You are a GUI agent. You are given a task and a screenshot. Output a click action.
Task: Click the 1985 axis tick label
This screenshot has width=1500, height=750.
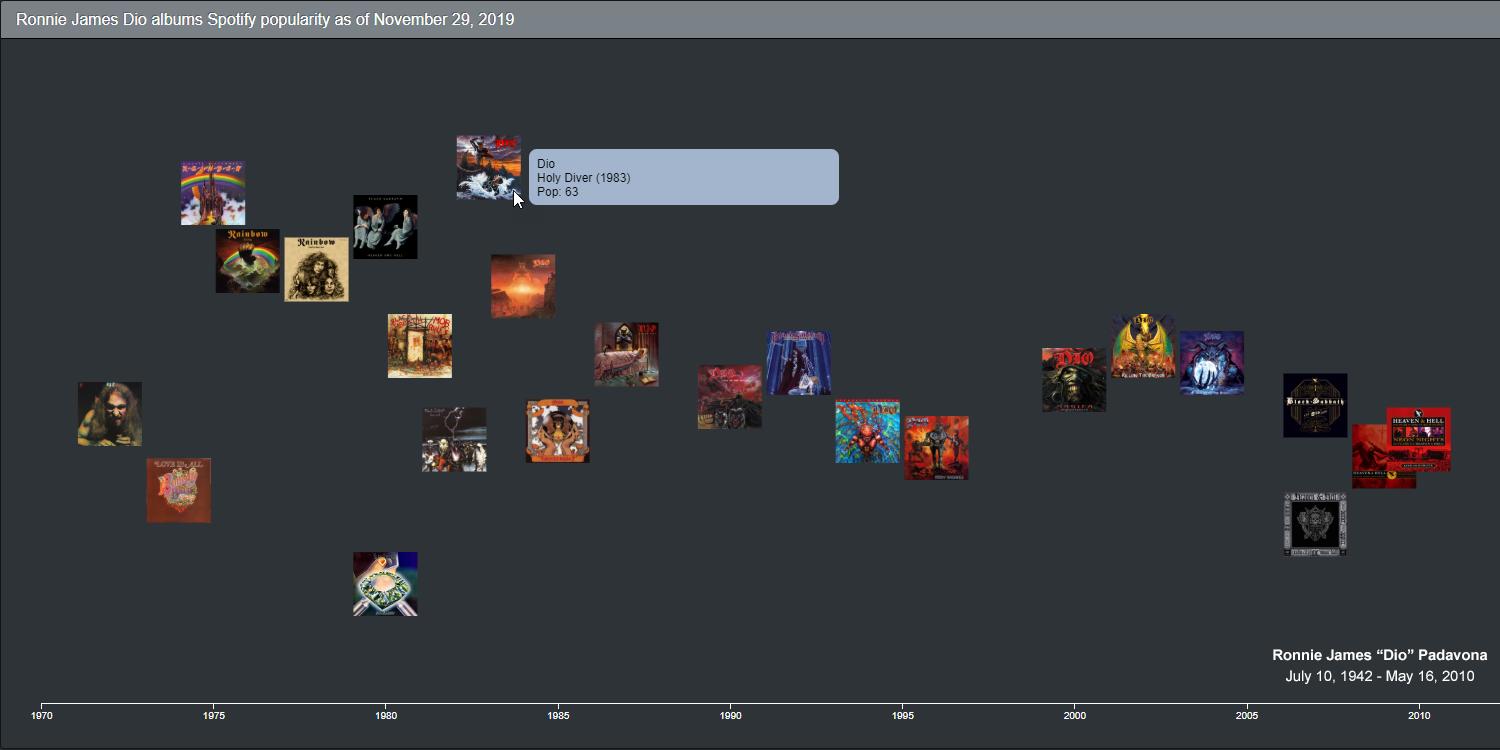tap(558, 715)
